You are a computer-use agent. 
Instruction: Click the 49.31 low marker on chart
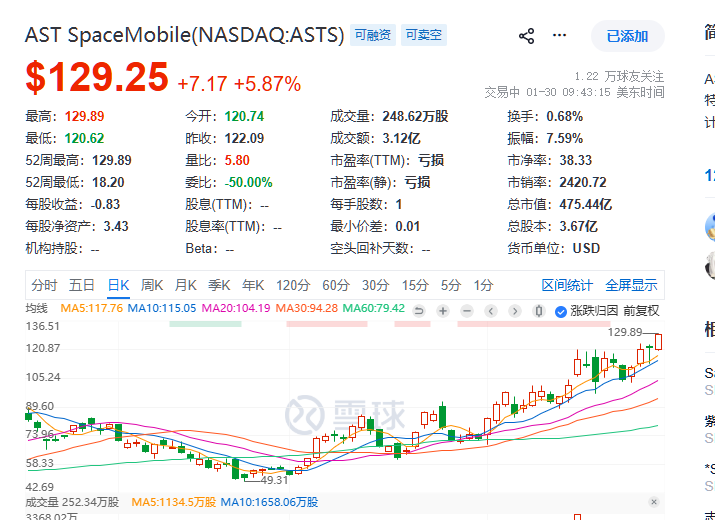[x=275, y=480]
